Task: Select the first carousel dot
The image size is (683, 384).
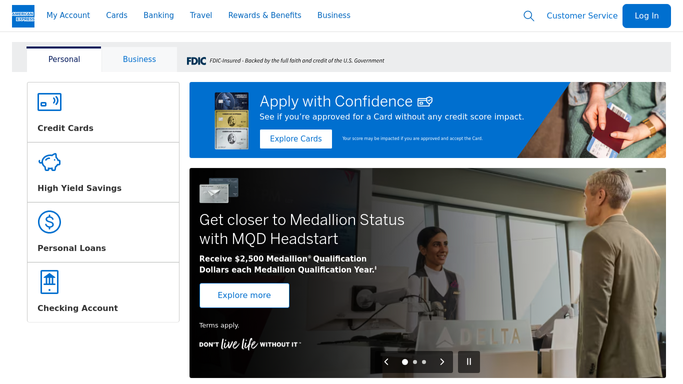Action: click(x=405, y=362)
